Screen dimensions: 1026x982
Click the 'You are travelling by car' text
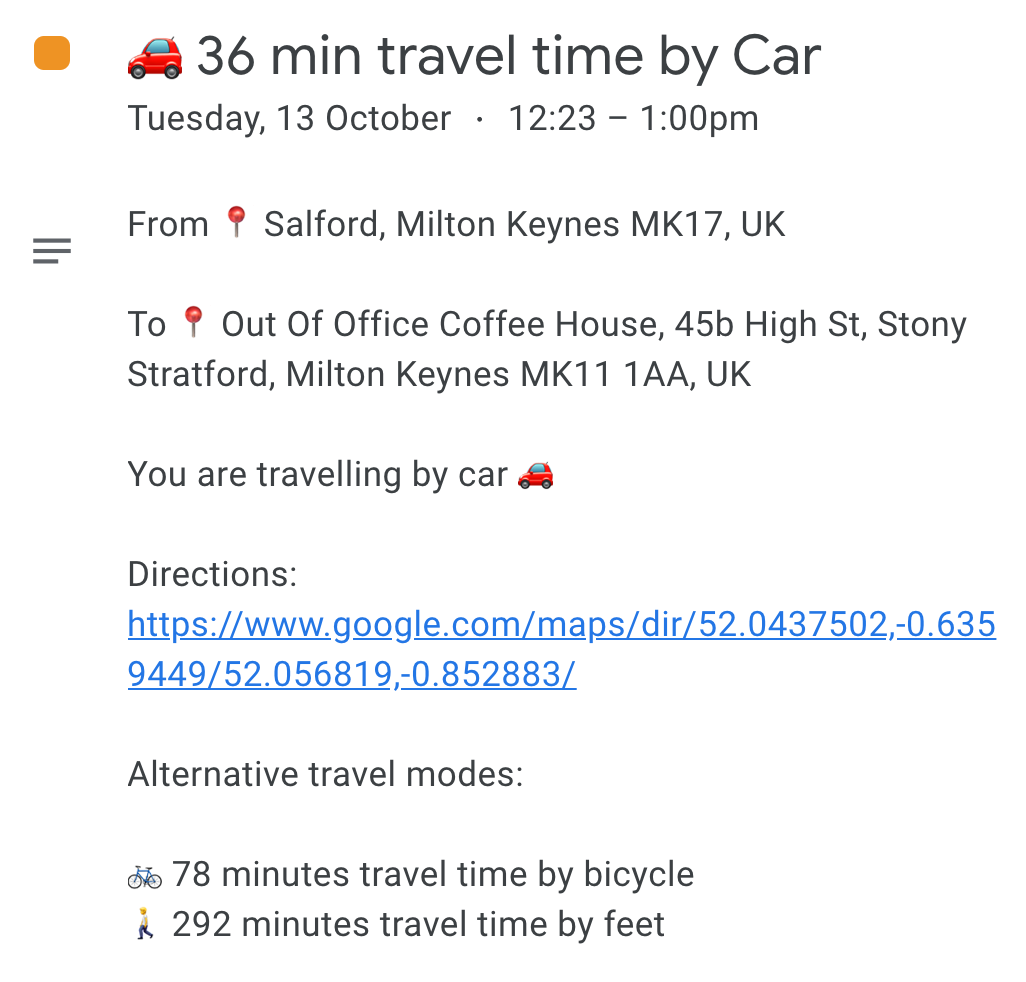pos(318,474)
